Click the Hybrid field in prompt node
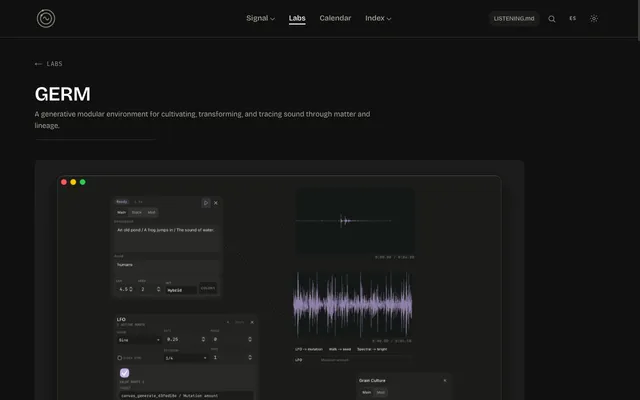 (x=181, y=290)
